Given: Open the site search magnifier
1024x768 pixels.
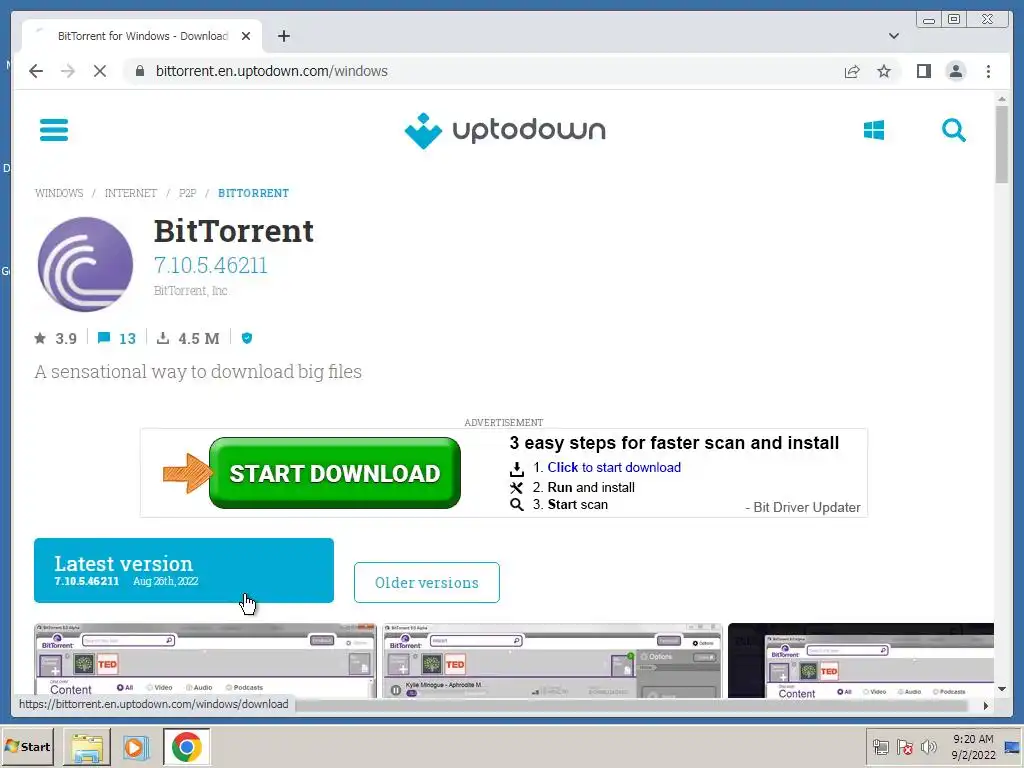Looking at the screenshot, I should (953, 130).
